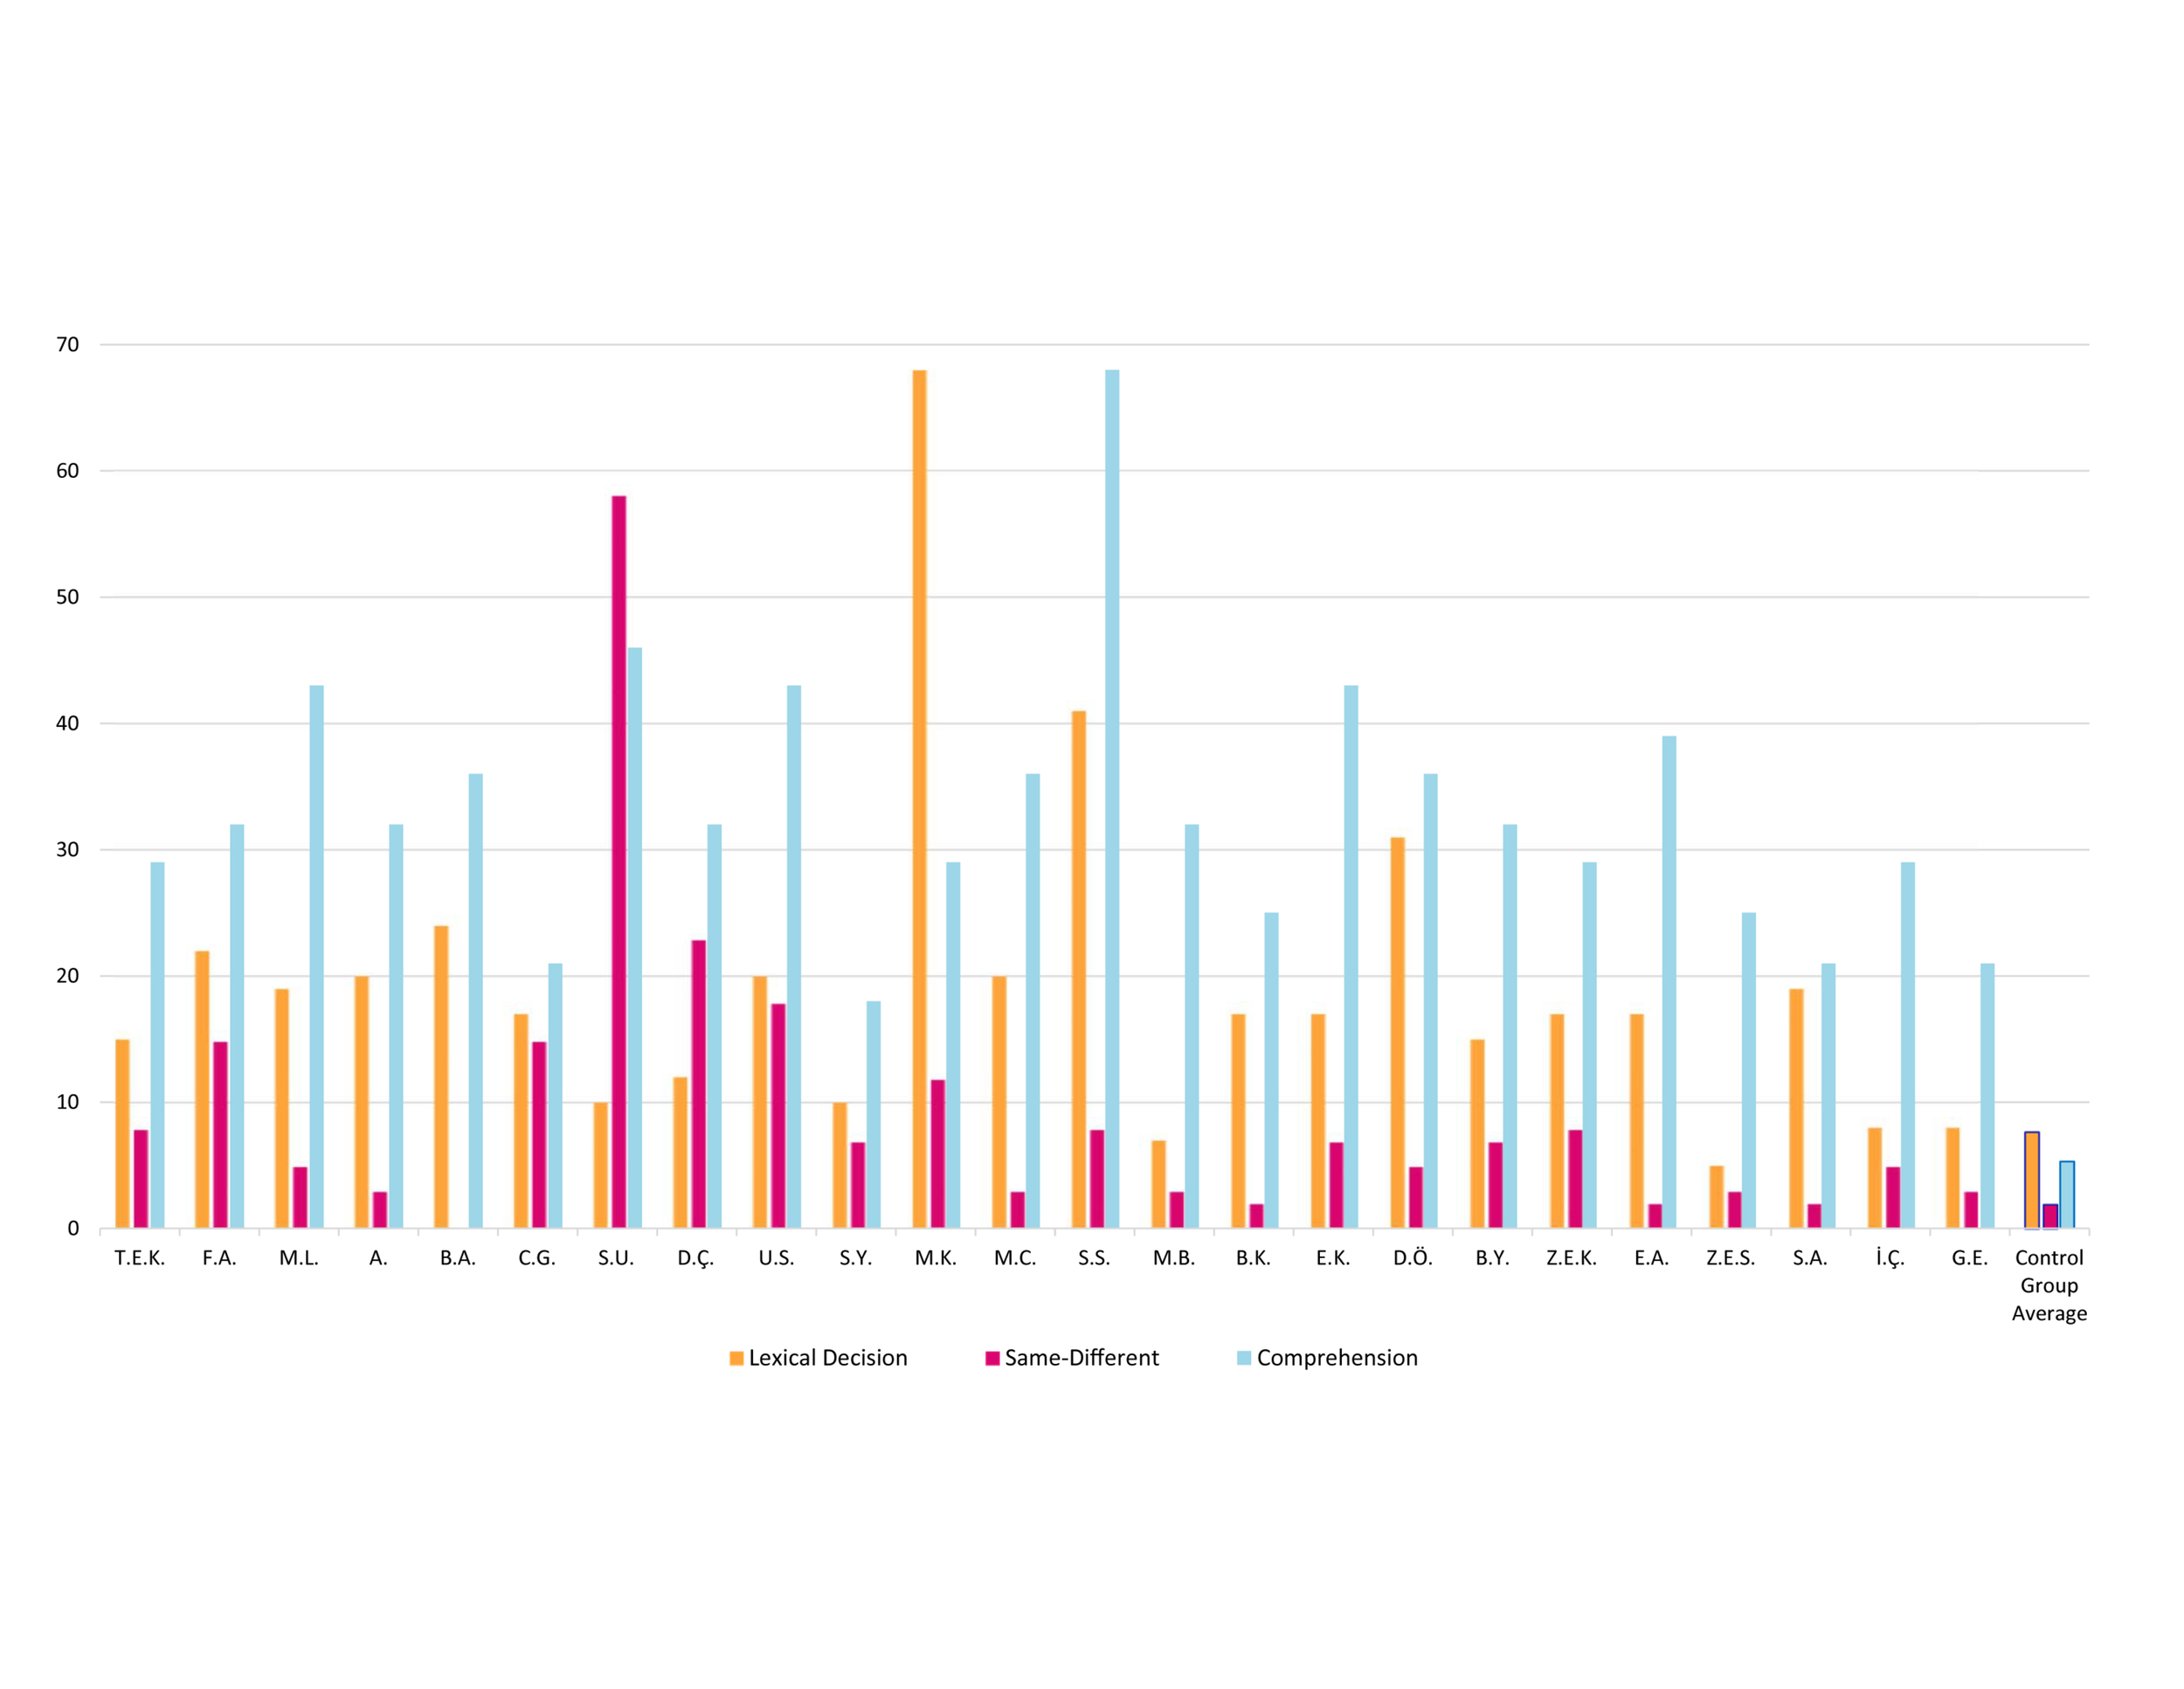The image size is (2184, 1689).
Task: Click the outlined blue Control Group bar
Action: coord(2067,1195)
